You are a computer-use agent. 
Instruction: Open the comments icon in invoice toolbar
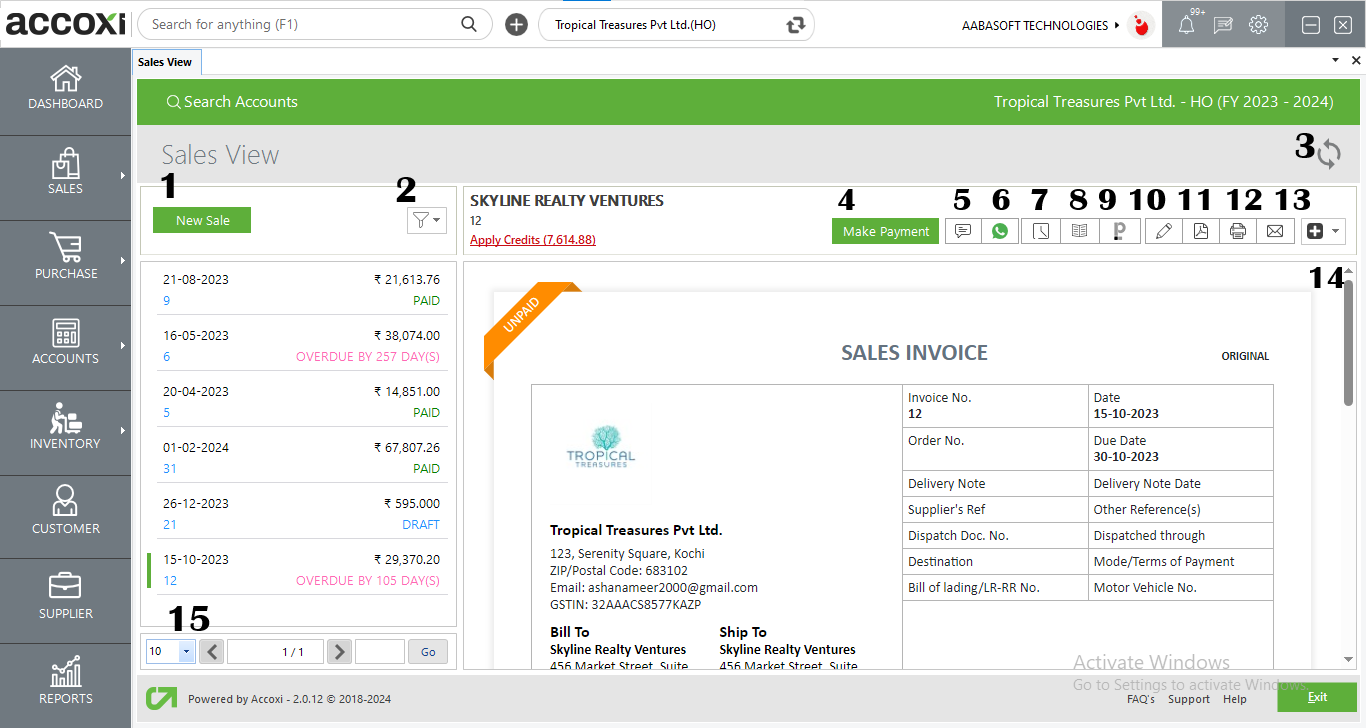pyautogui.click(x=963, y=231)
